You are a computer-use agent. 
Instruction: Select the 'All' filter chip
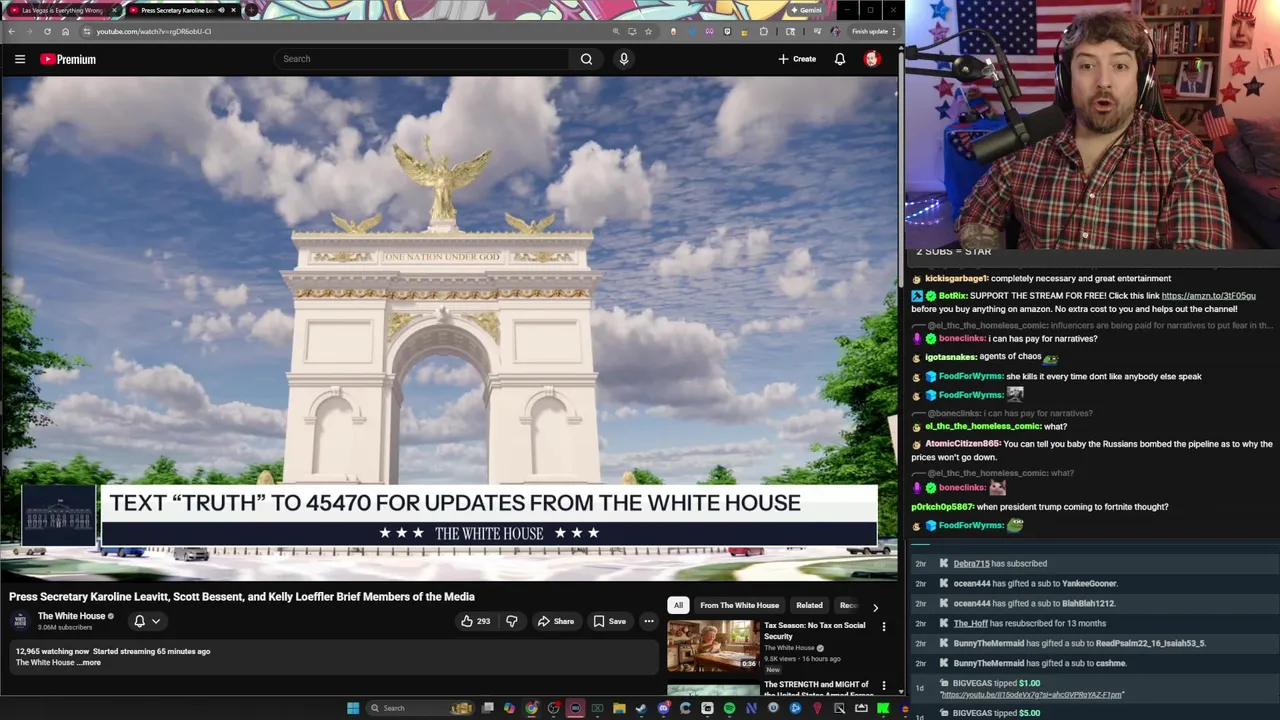678,605
